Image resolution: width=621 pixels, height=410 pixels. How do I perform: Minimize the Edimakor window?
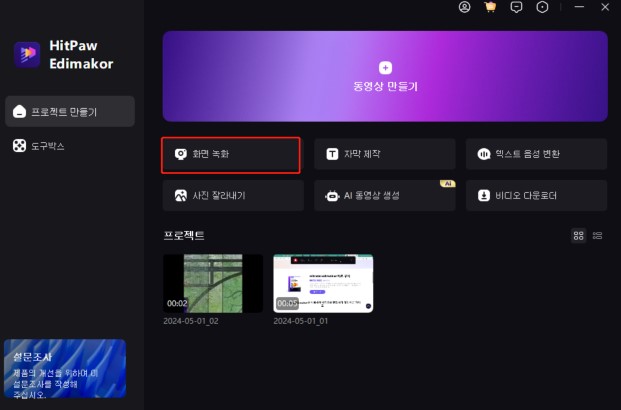tap(579, 7)
